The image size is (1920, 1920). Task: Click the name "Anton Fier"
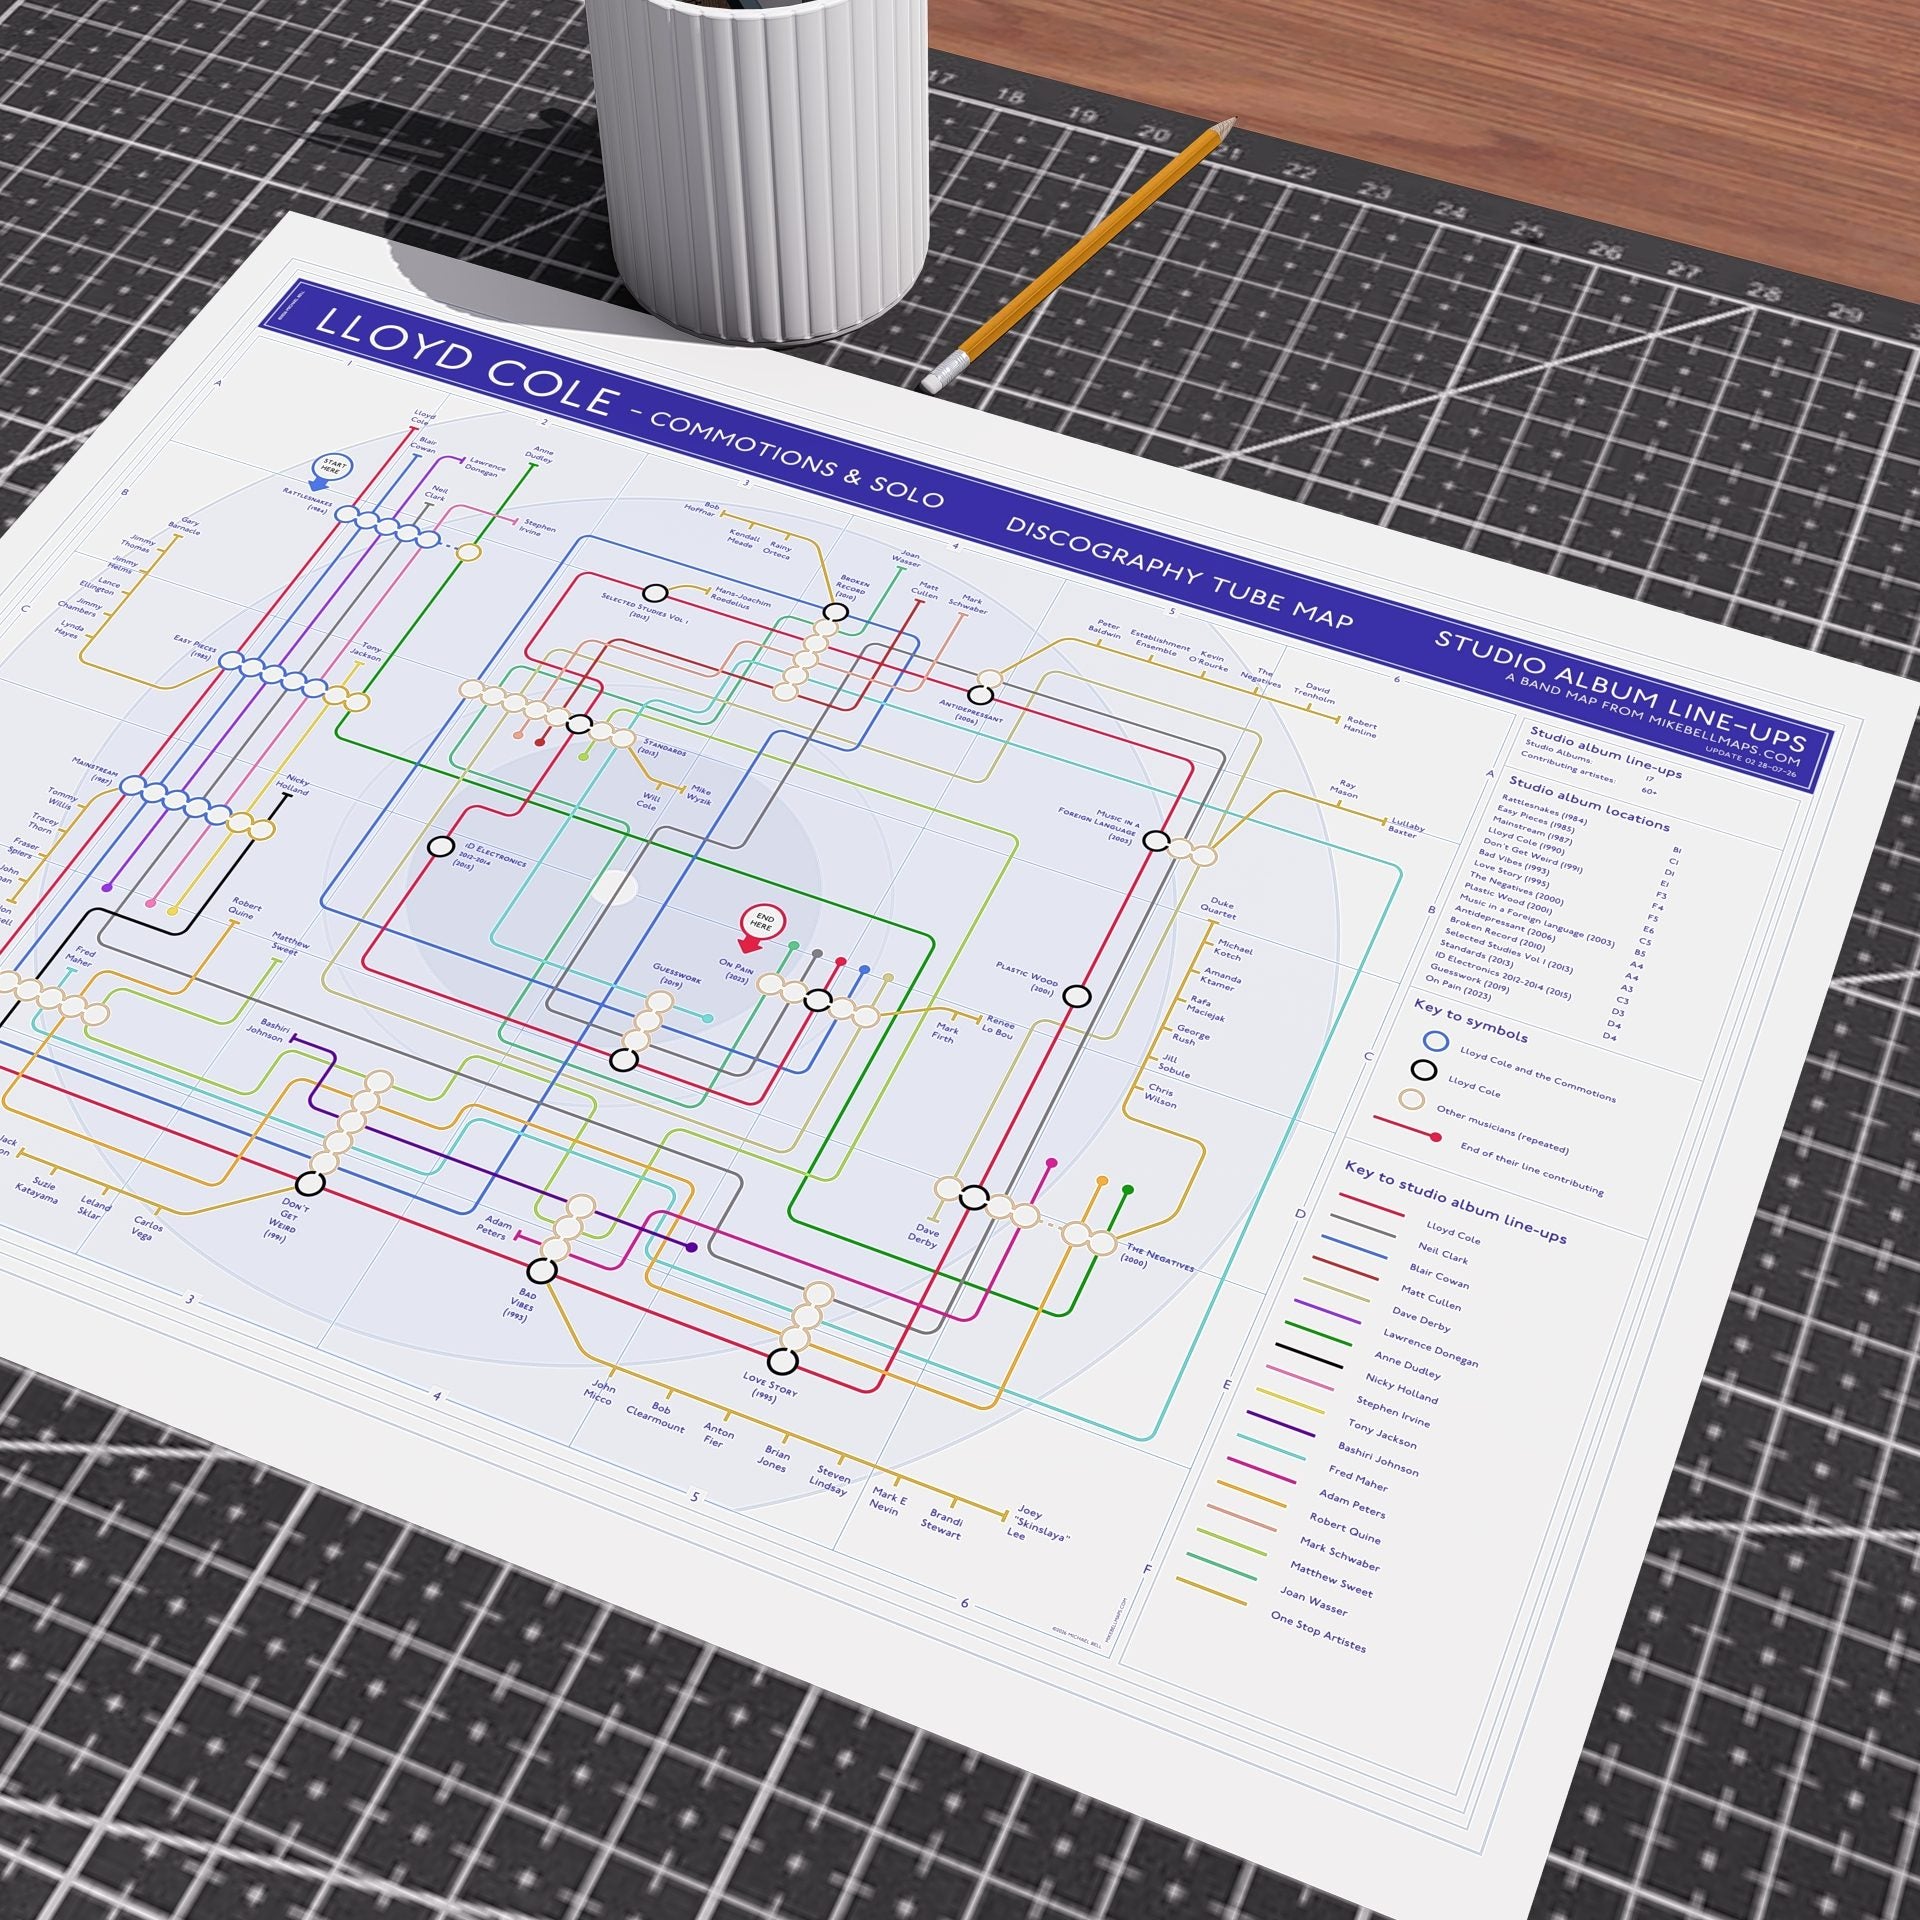click(x=718, y=1435)
